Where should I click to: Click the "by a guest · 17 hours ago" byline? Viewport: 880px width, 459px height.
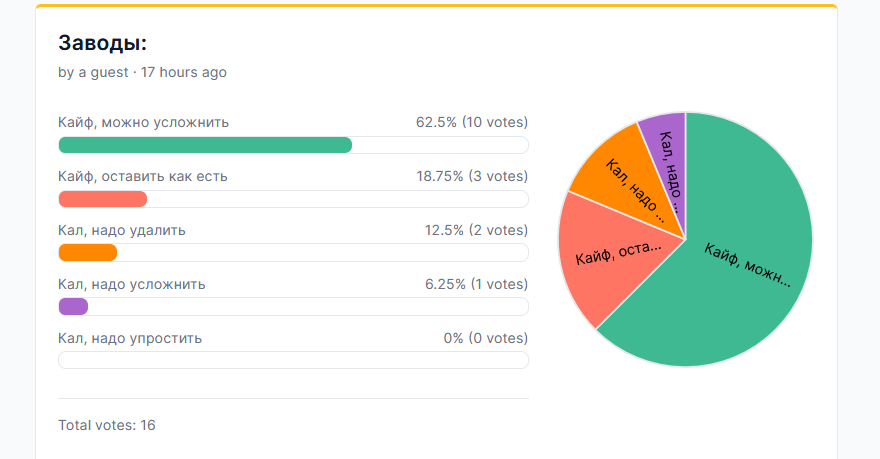point(142,72)
